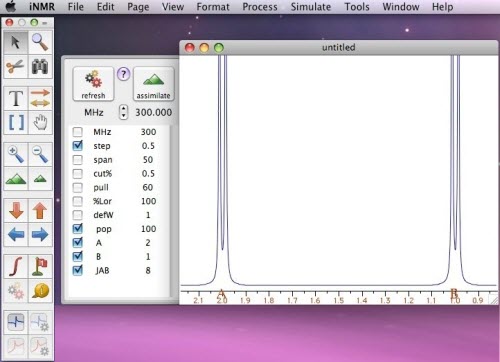This screenshot has width=500, height=362.
Task: Select the scissors cut tool
Action: (x=16, y=66)
